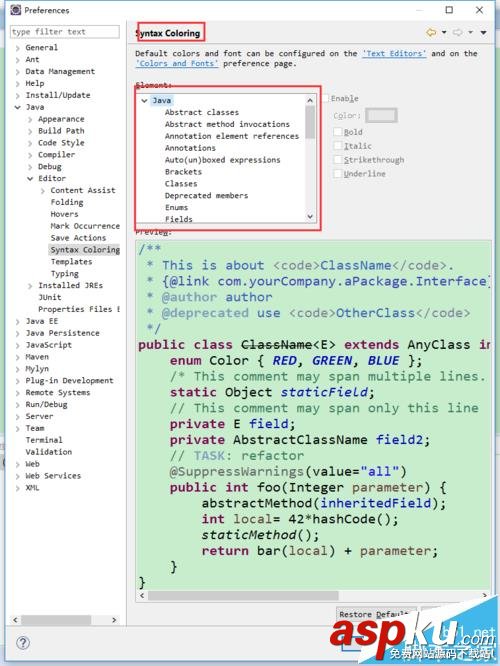Open the preferences view menu triangle
This screenshot has height=666, width=500.
click(x=483, y=33)
